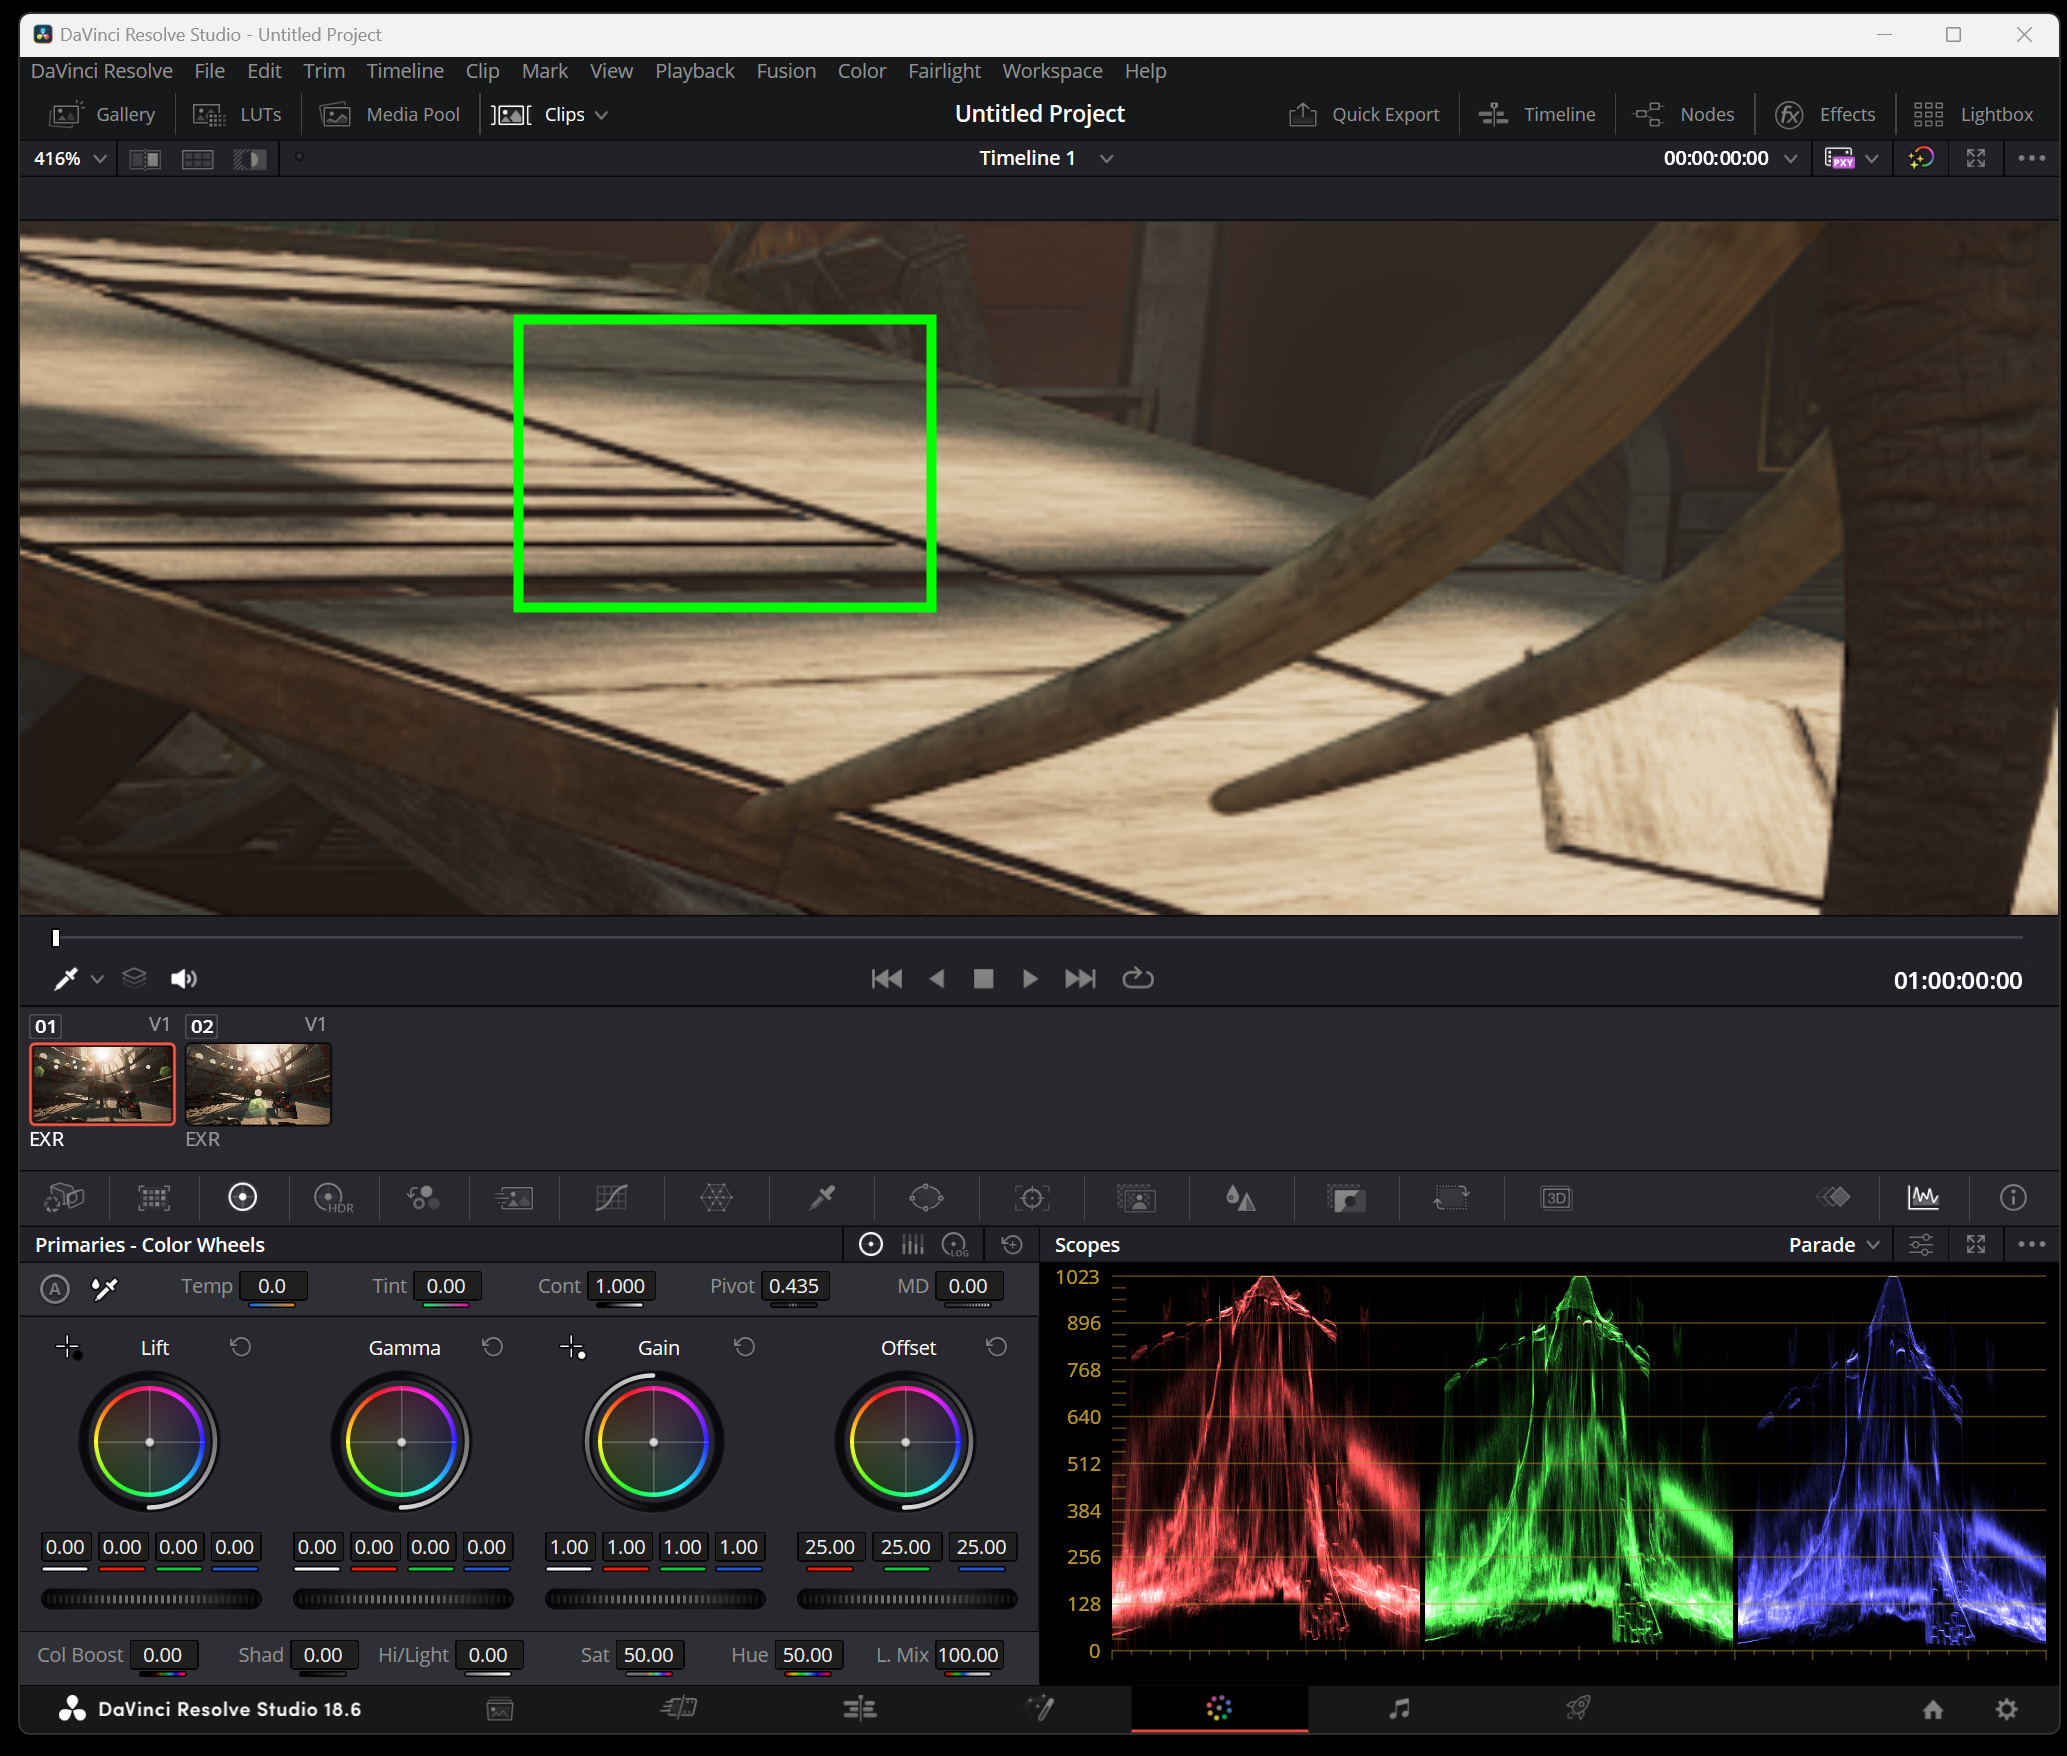Viewport: 2067px width, 1756px height.
Task: Click the Gamma master wheel slider
Action: click(402, 1599)
